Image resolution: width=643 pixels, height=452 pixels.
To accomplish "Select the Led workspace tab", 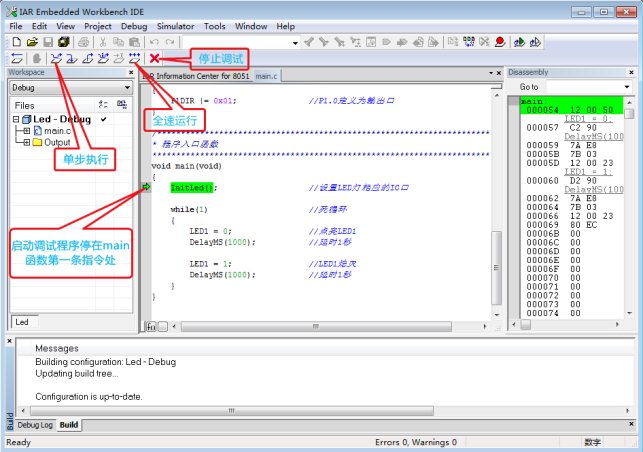I will 22,322.
